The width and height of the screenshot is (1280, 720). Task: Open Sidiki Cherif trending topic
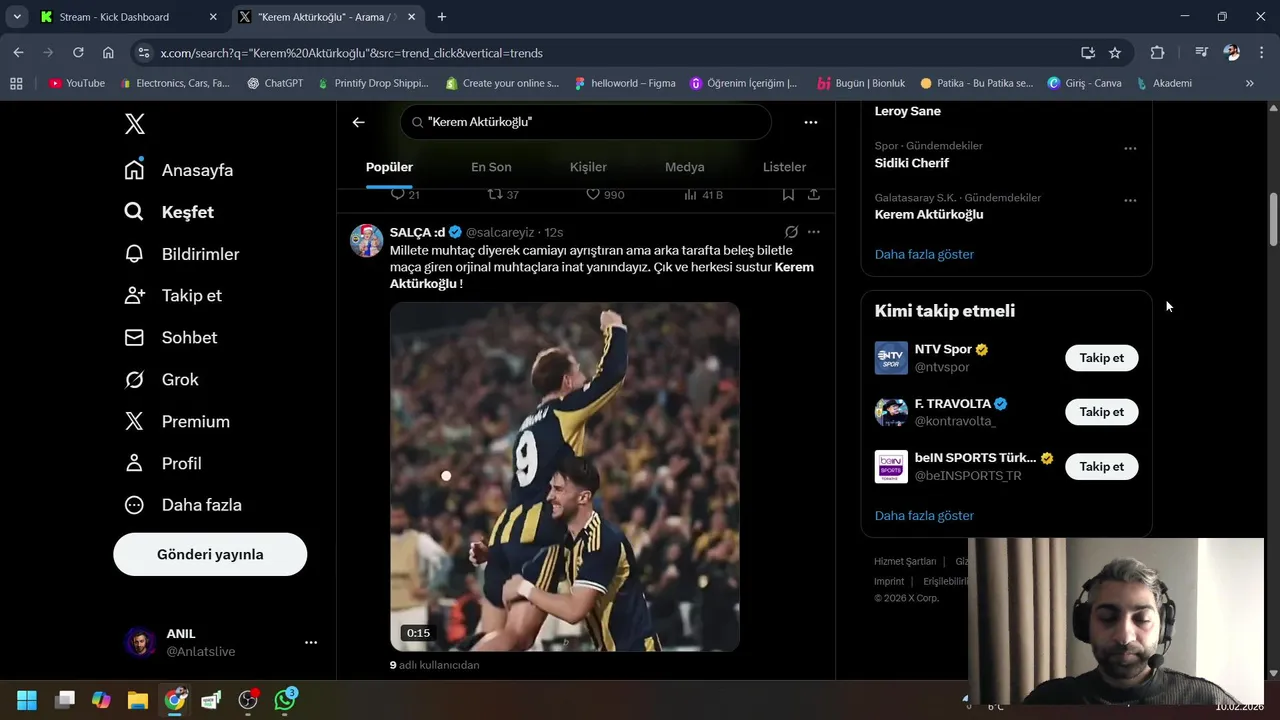point(912,163)
